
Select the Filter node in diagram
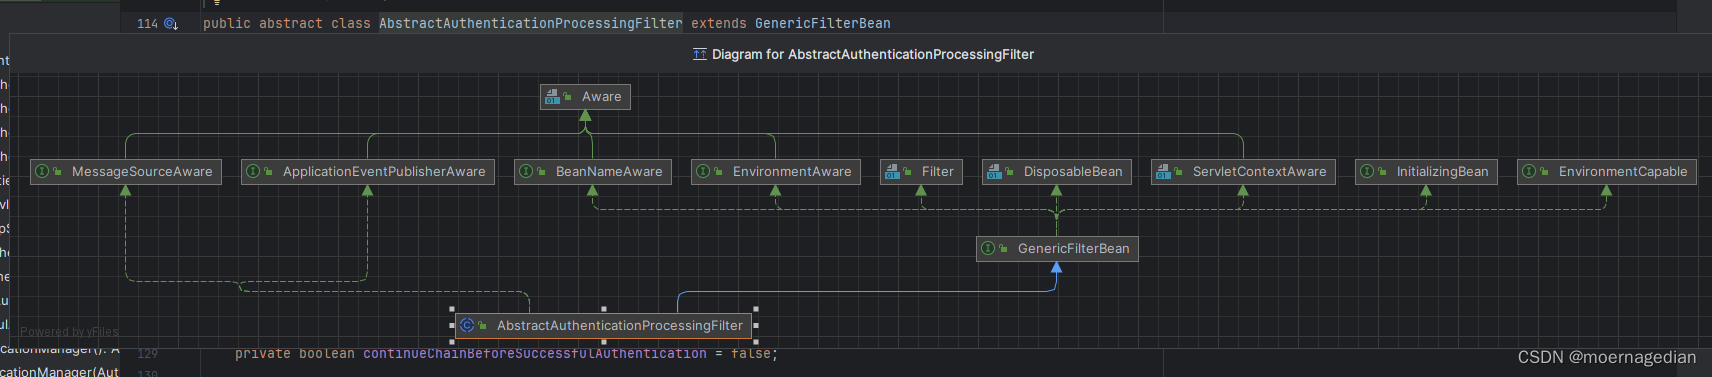921,172
